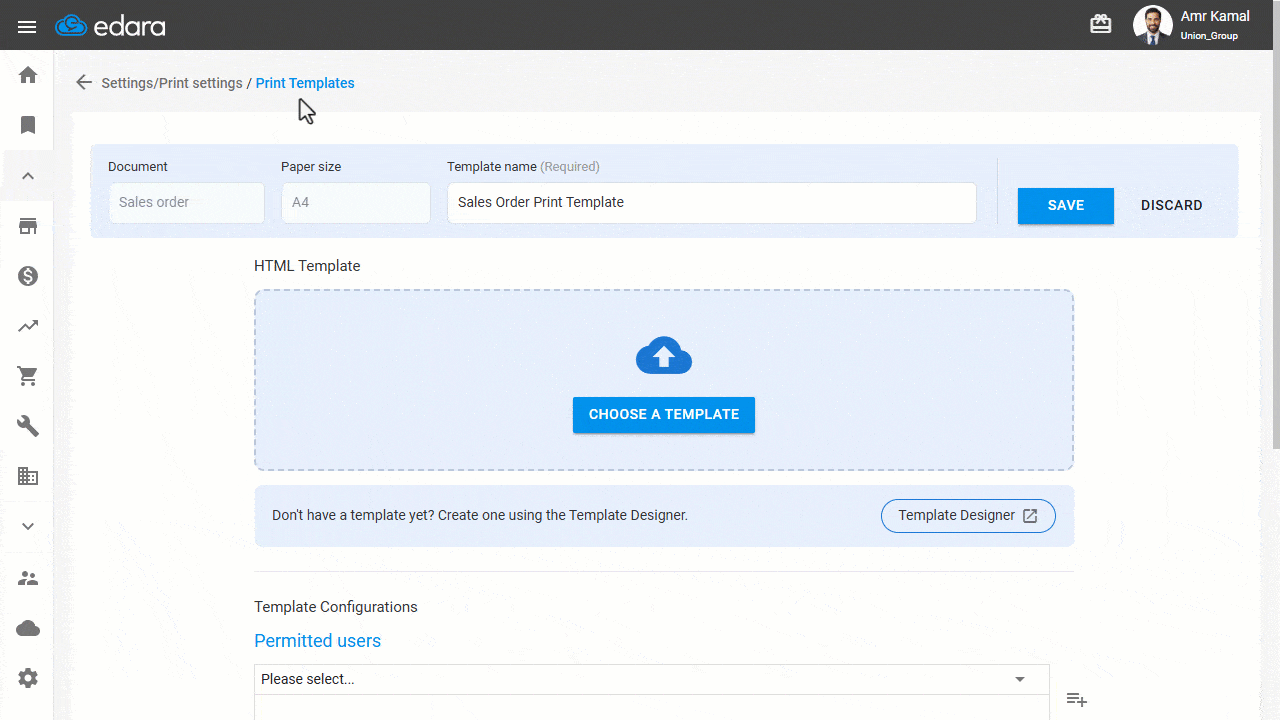The height and width of the screenshot is (720, 1280).
Task: Click Settings/Print settings breadcrumb
Action: point(172,83)
